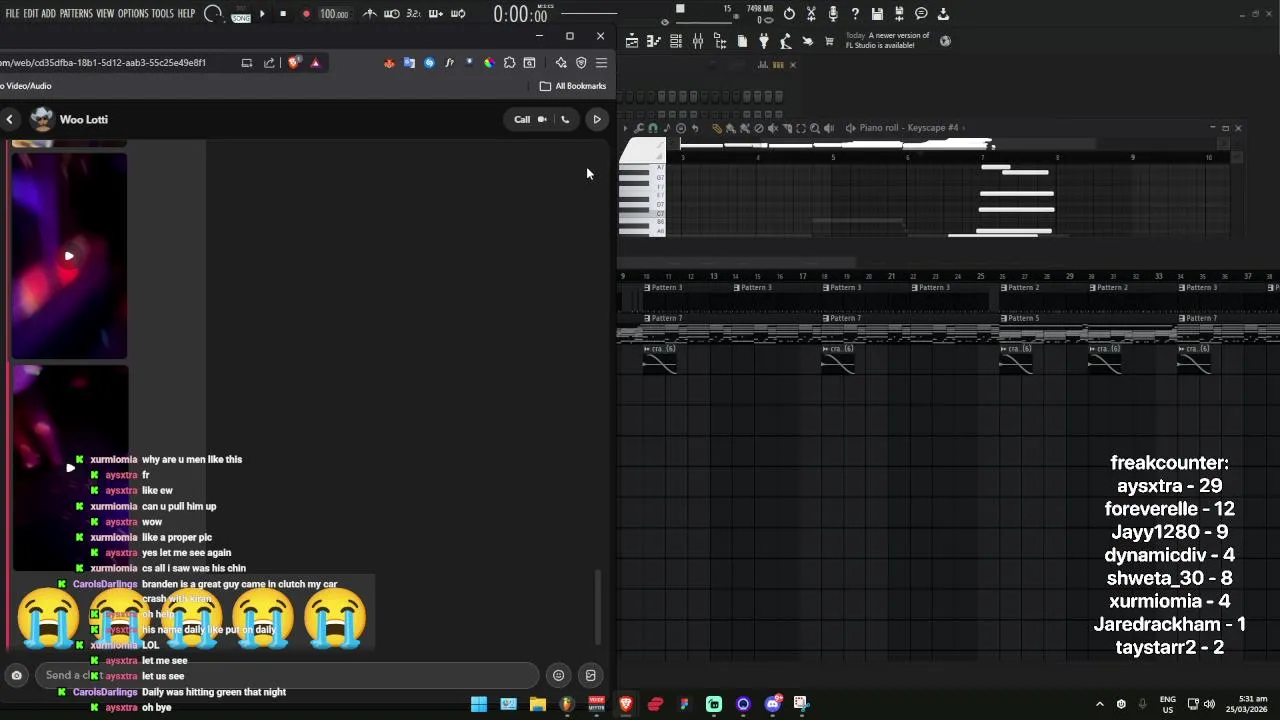Open the FILE menu in FL Studio

pos(12,14)
